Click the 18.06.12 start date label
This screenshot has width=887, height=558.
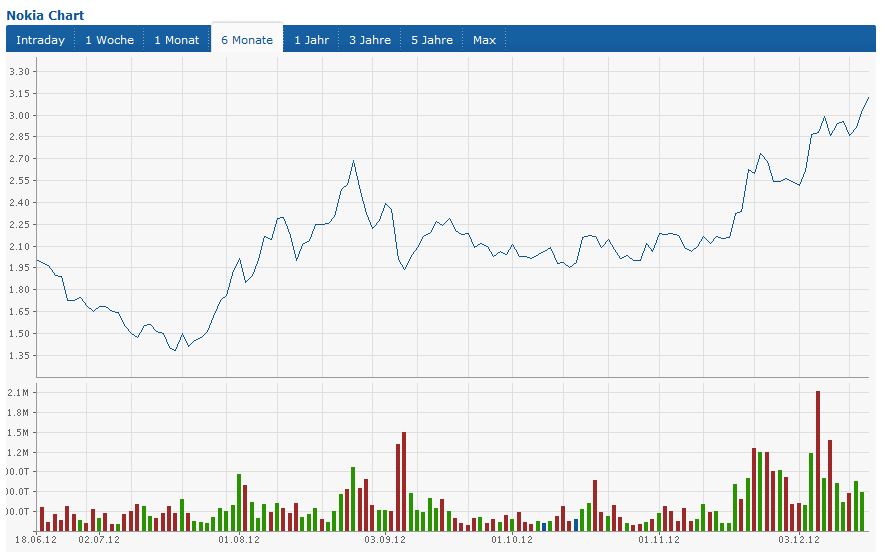[36, 540]
